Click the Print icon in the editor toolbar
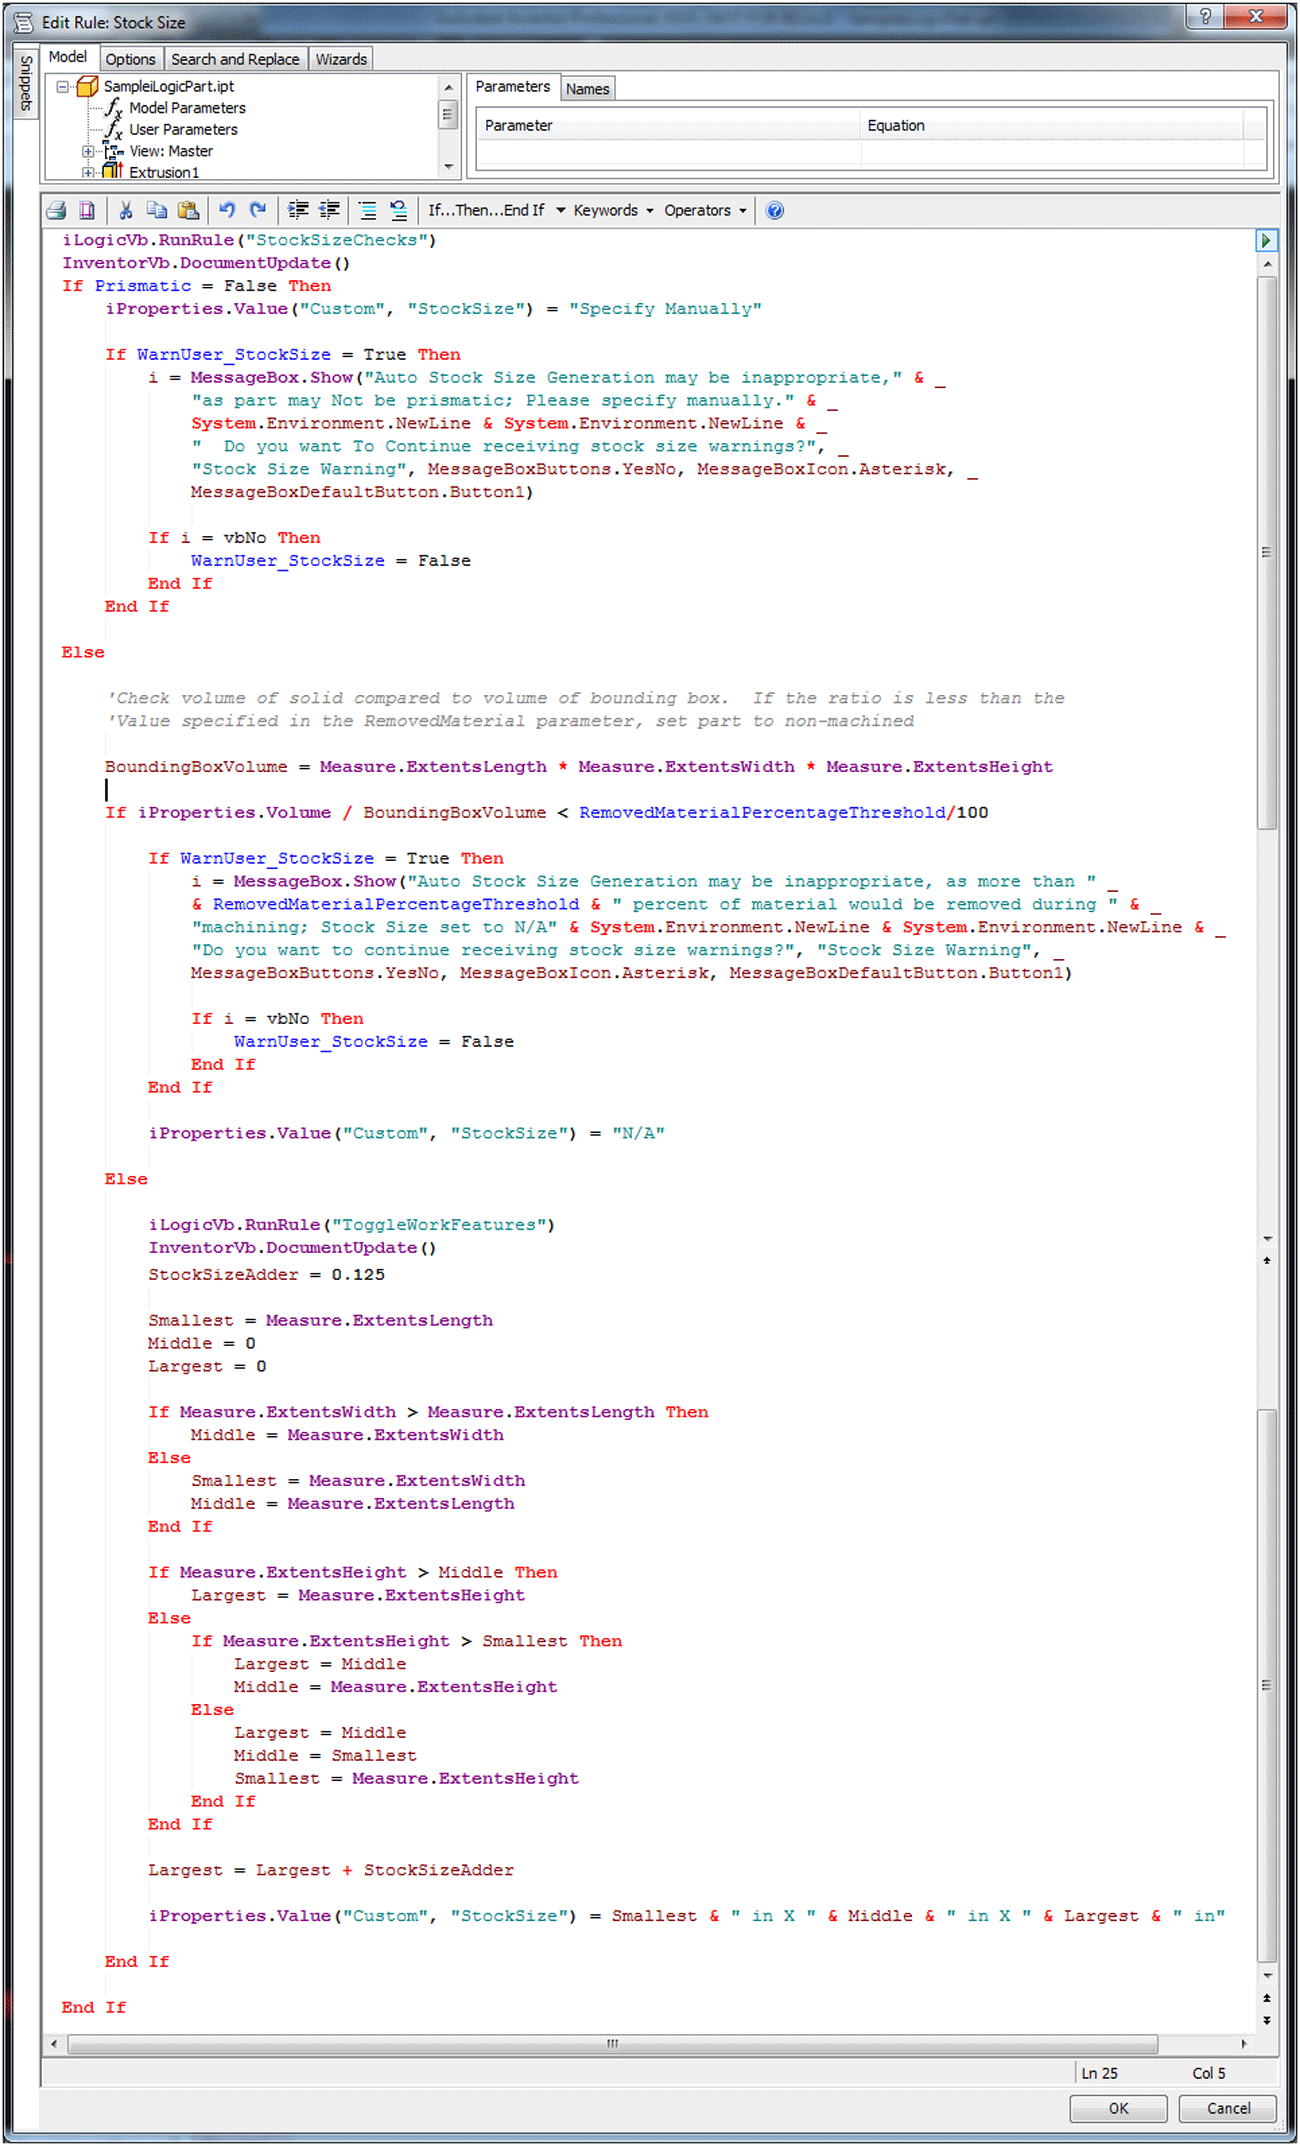The width and height of the screenshot is (1300, 2146). (57, 210)
